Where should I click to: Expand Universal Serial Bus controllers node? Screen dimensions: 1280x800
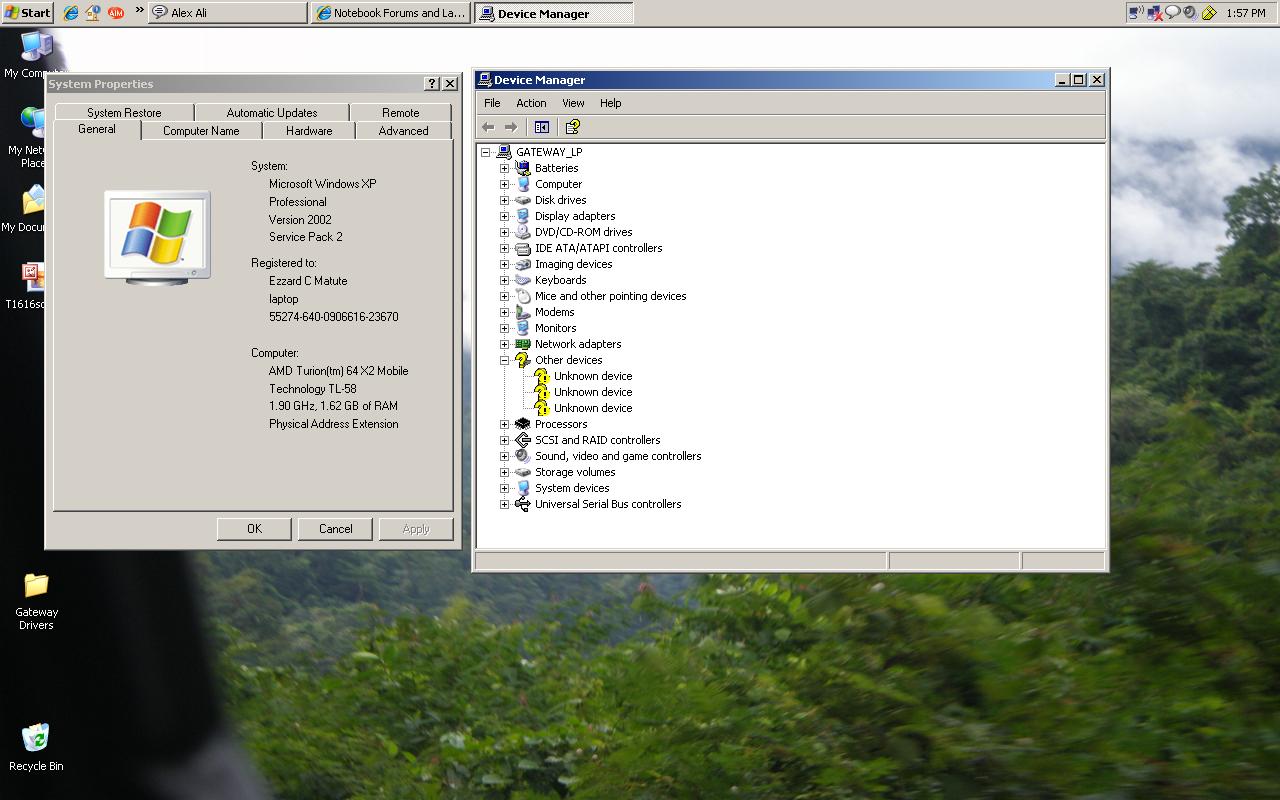tap(505, 504)
